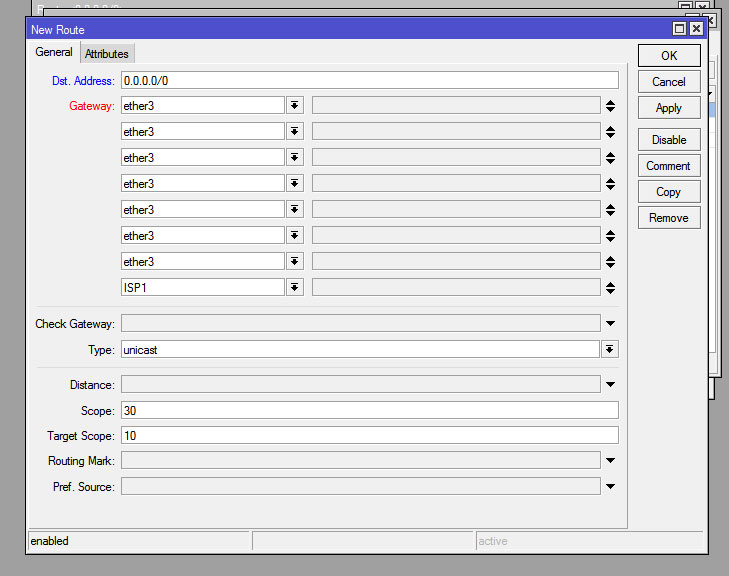Add a Comment to the route
This screenshot has width=729, height=576.
point(668,166)
